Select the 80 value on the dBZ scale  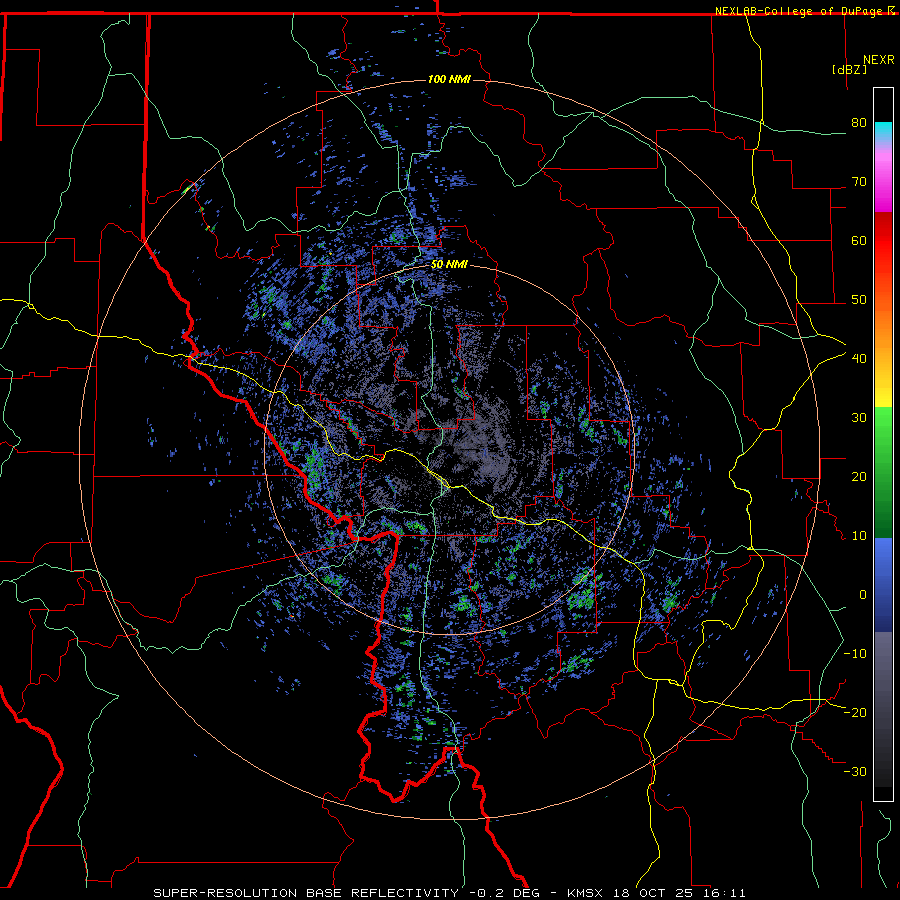859,123
